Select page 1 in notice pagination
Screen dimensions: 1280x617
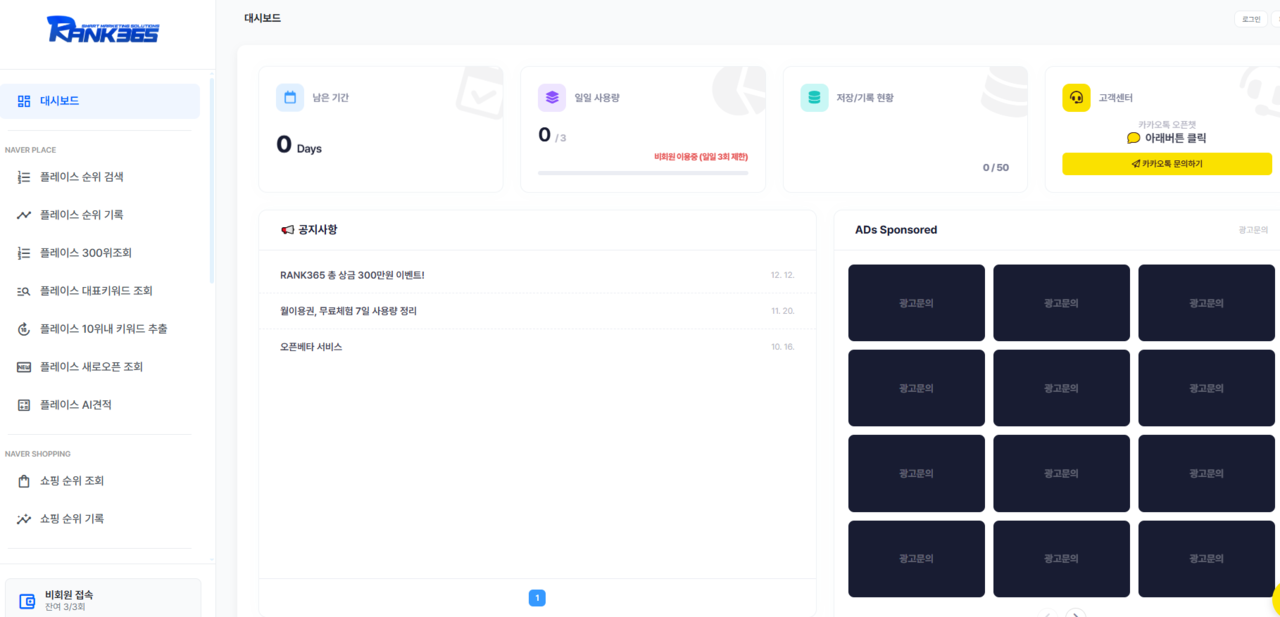(537, 598)
